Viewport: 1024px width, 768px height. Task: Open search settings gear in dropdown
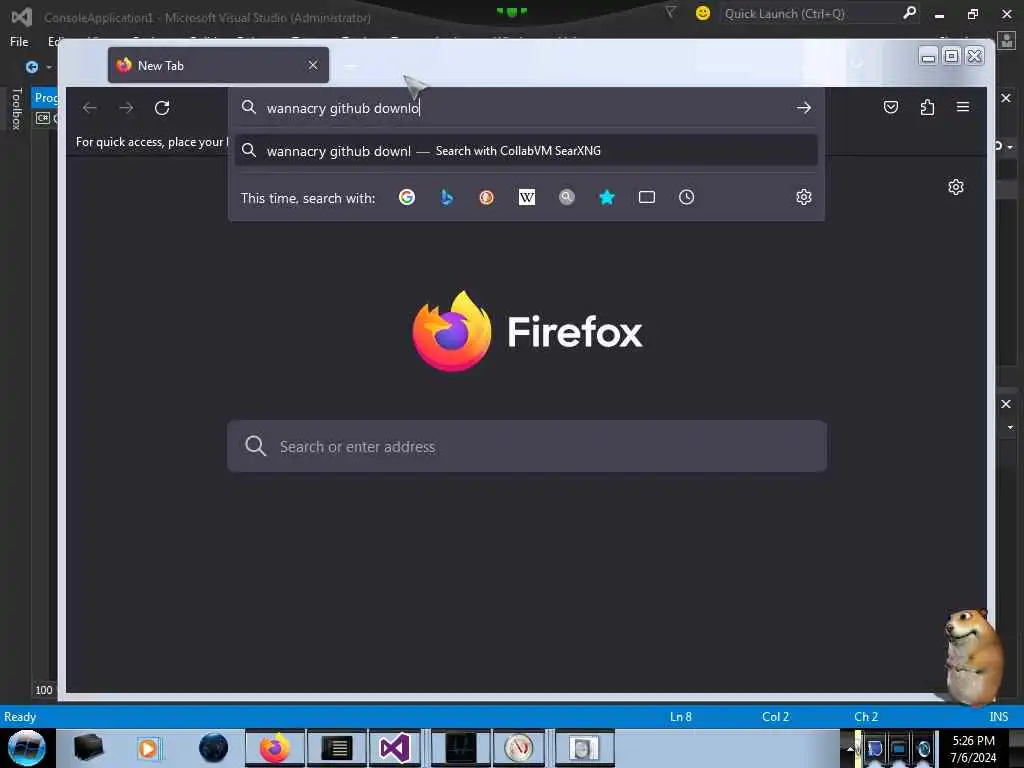pyautogui.click(x=804, y=197)
